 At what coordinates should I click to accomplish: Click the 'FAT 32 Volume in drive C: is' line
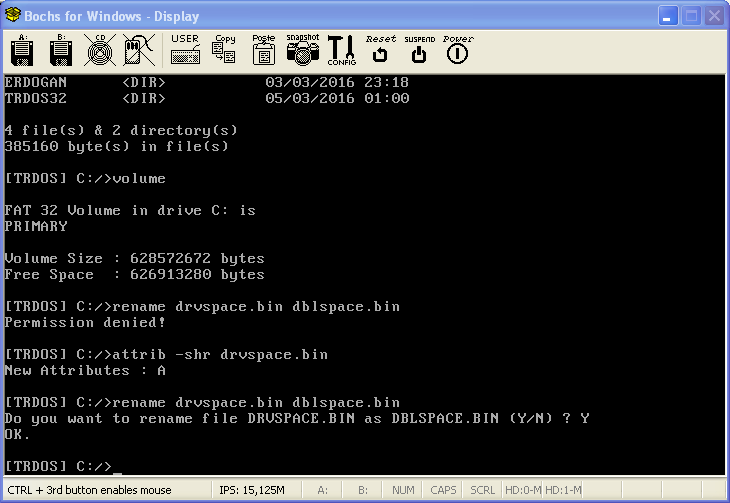[130, 211]
